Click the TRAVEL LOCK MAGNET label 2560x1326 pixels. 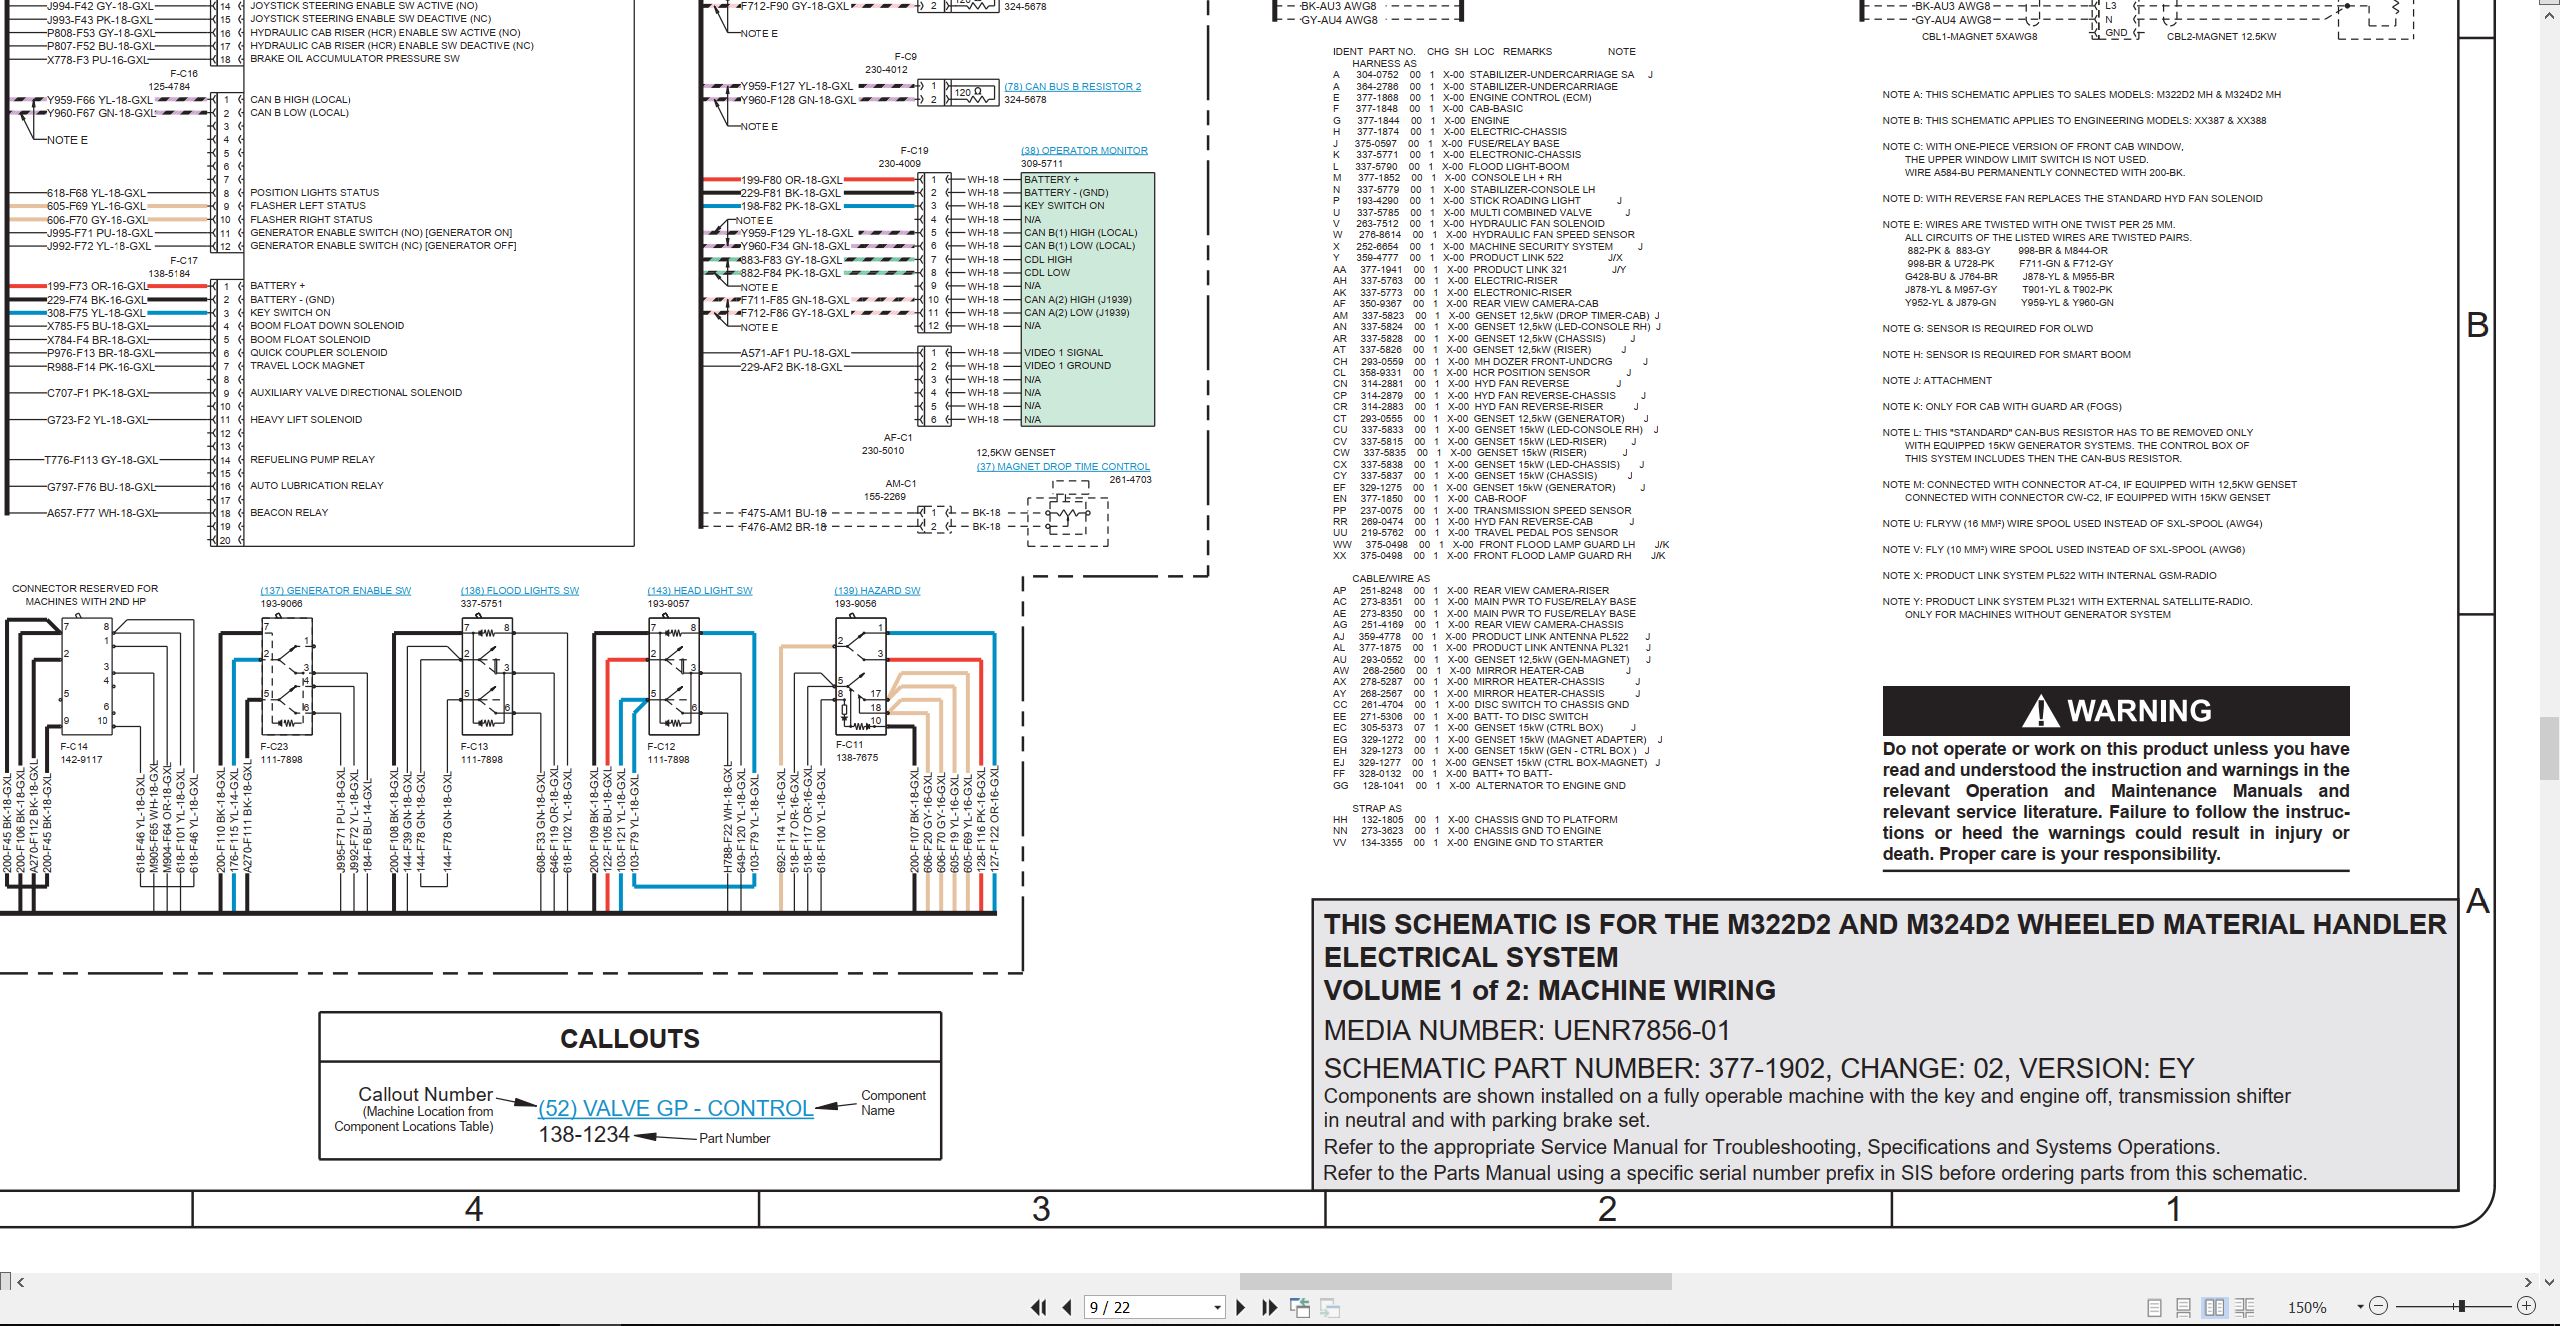(x=307, y=366)
